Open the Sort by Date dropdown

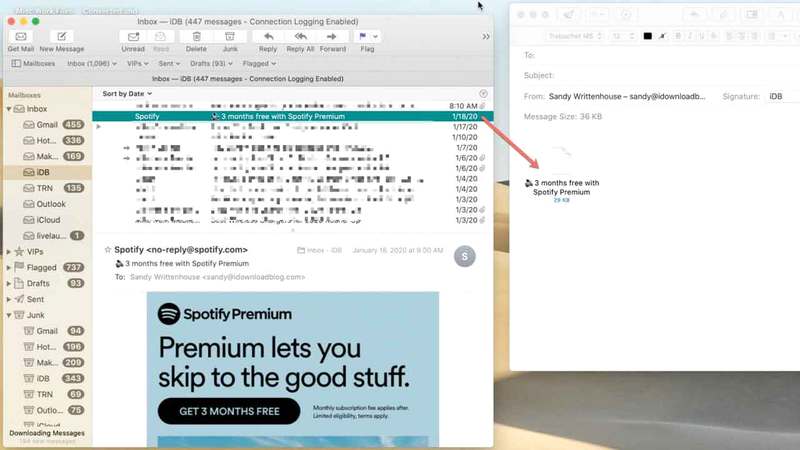(127, 94)
